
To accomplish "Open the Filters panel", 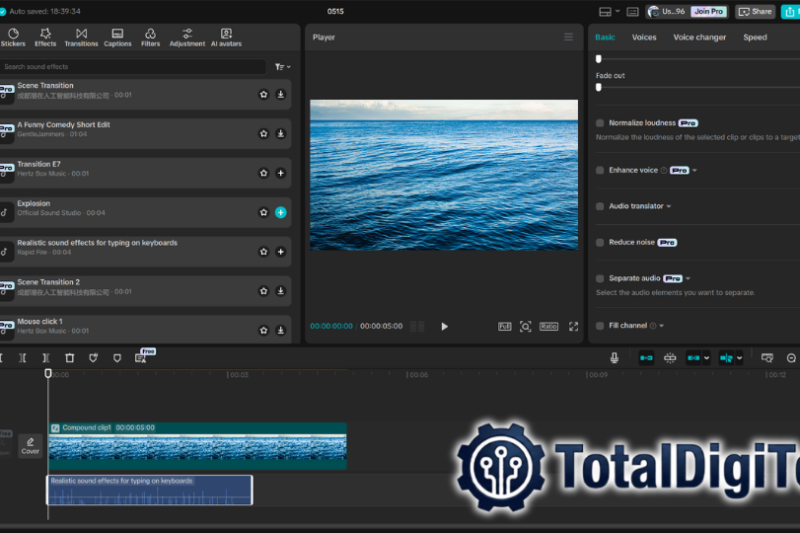I will pyautogui.click(x=151, y=38).
